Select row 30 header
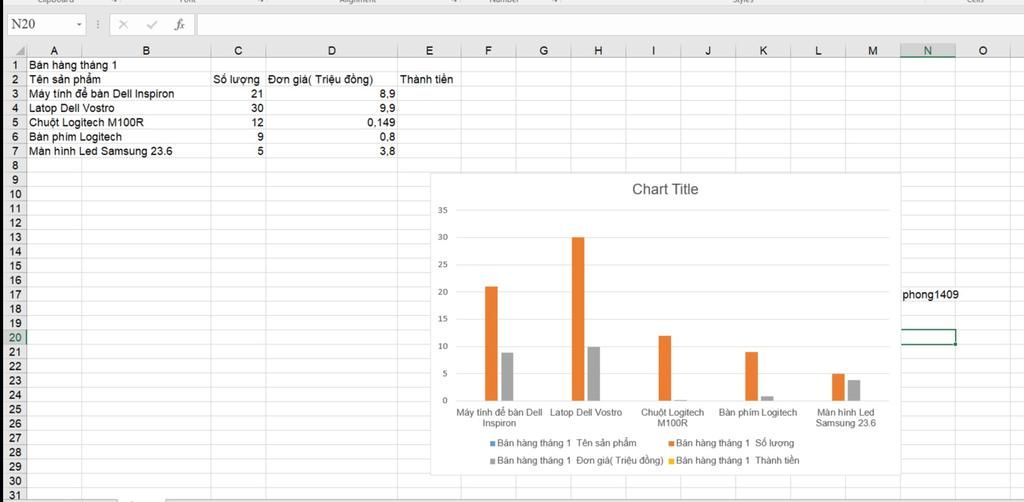This screenshot has height=502, width=1024. [x=14, y=481]
